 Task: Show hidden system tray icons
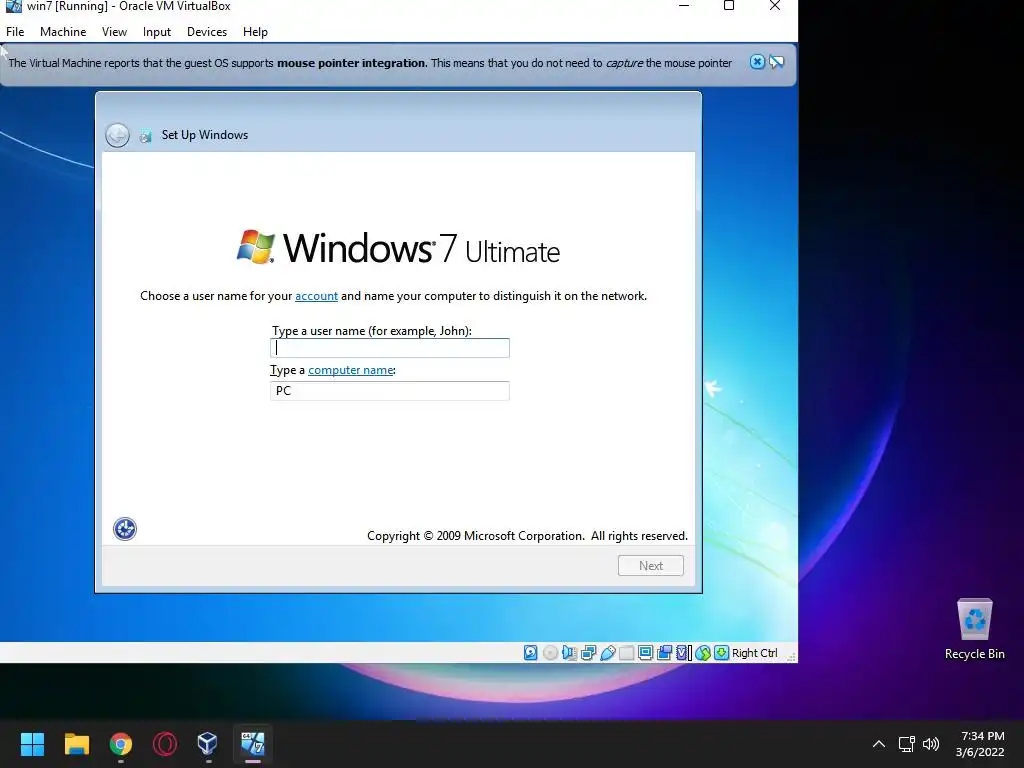pyautogui.click(x=879, y=744)
